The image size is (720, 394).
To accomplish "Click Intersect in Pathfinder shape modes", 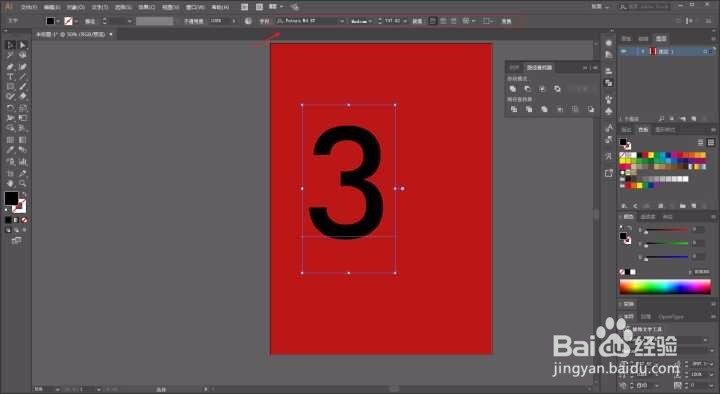I will [x=542, y=89].
